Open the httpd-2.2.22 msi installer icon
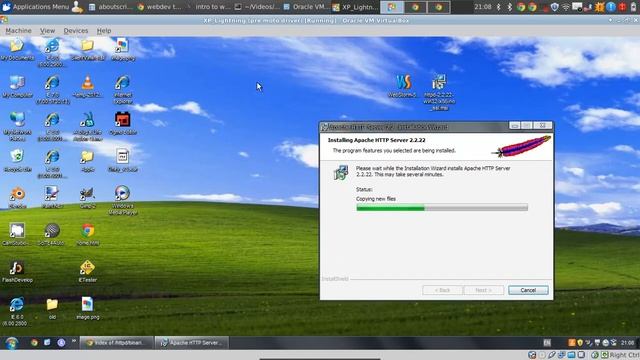The width and height of the screenshot is (640, 360). [x=439, y=92]
